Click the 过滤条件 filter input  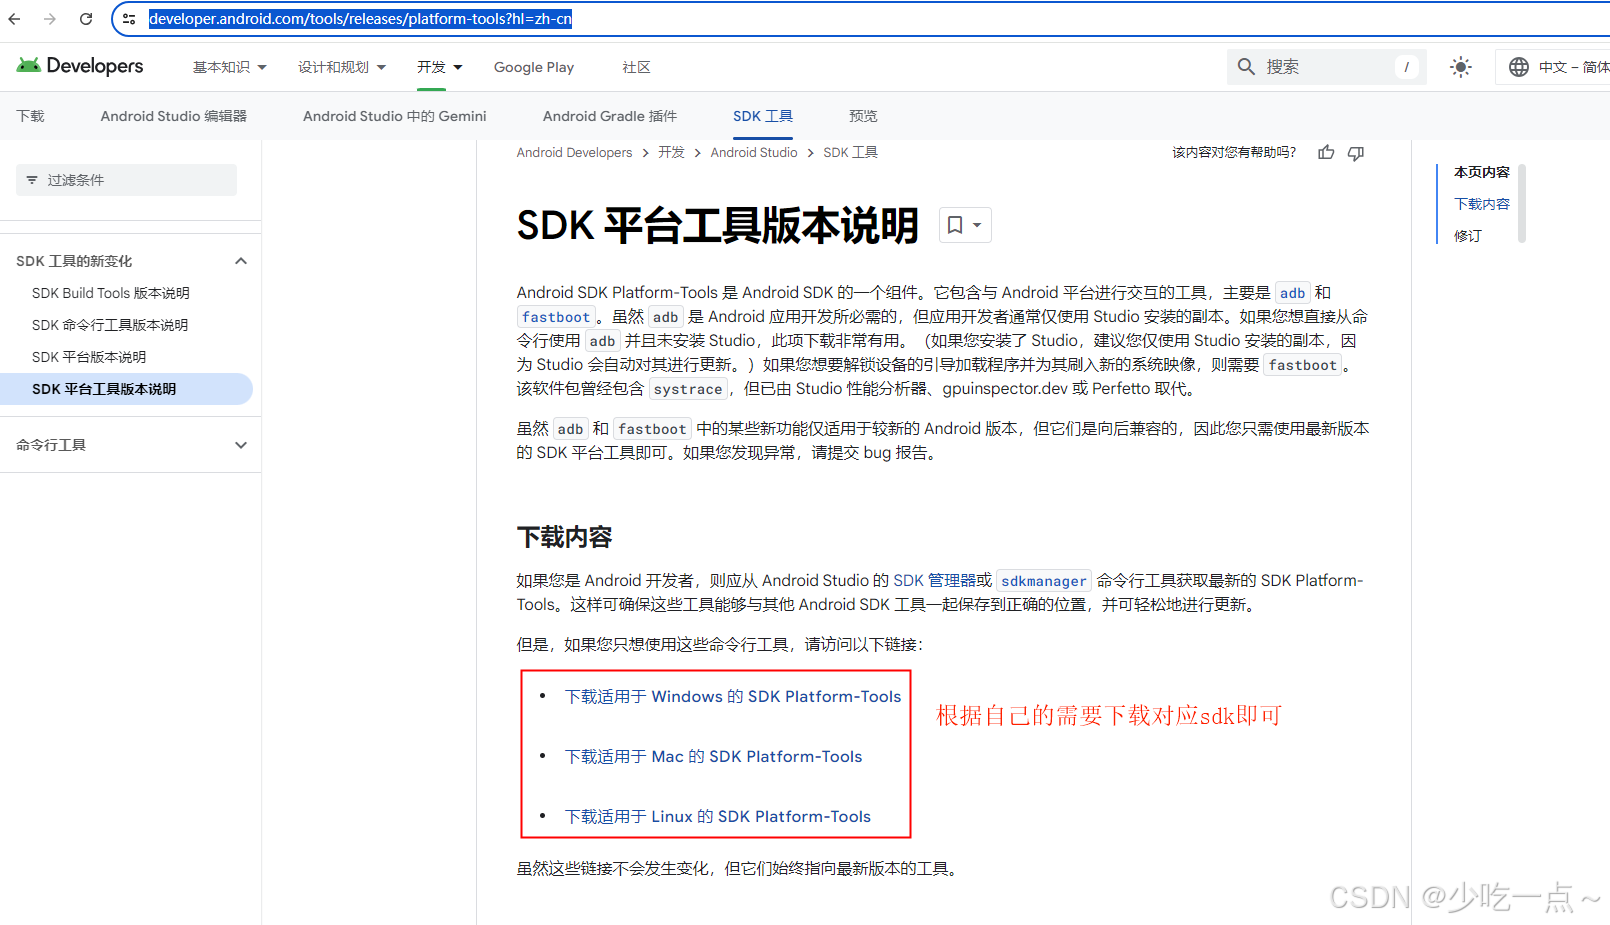pyautogui.click(x=127, y=180)
